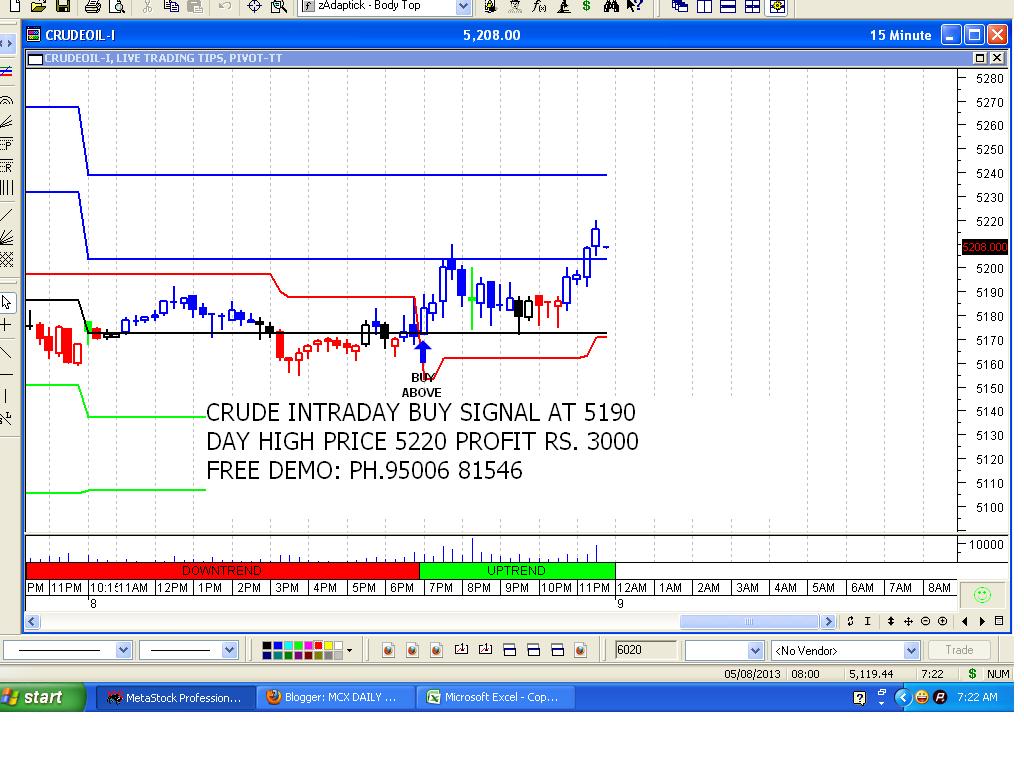The width and height of the screenshot is (1024, 768).
Task: Open the zAdaptick expert advisor dropdown
Action: (x=464, y=7)
